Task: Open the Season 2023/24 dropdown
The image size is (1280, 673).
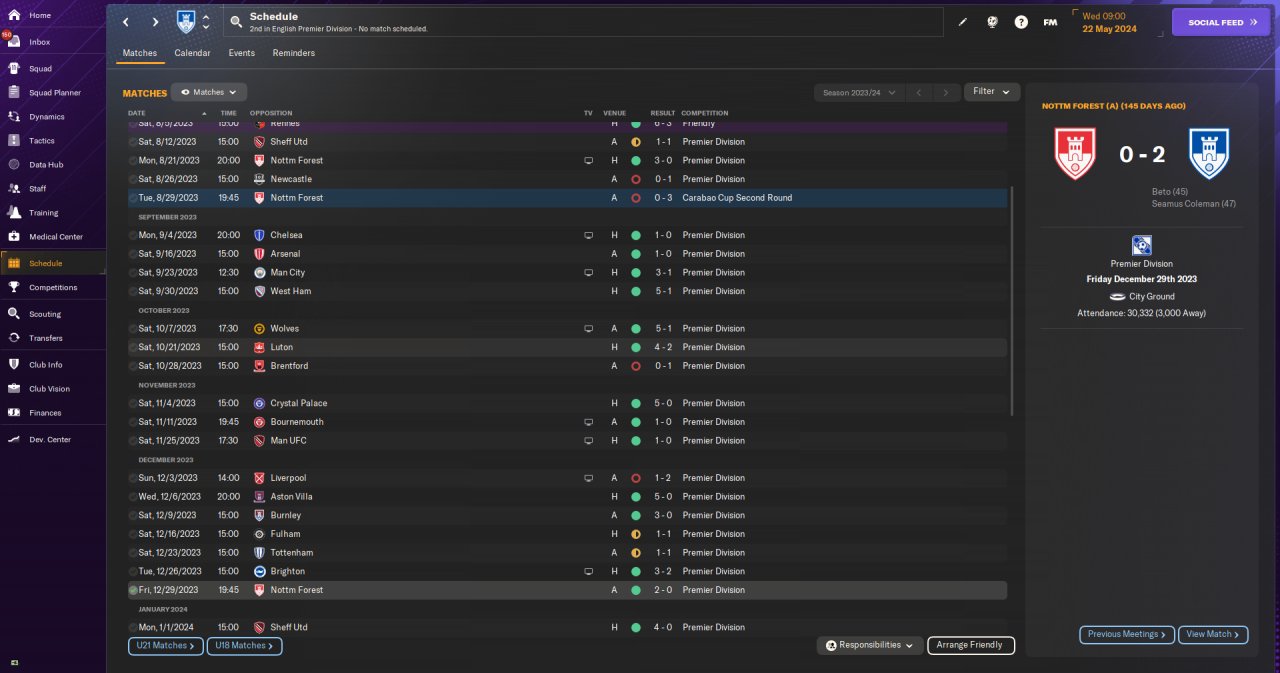Action: (x=859, y=92)
